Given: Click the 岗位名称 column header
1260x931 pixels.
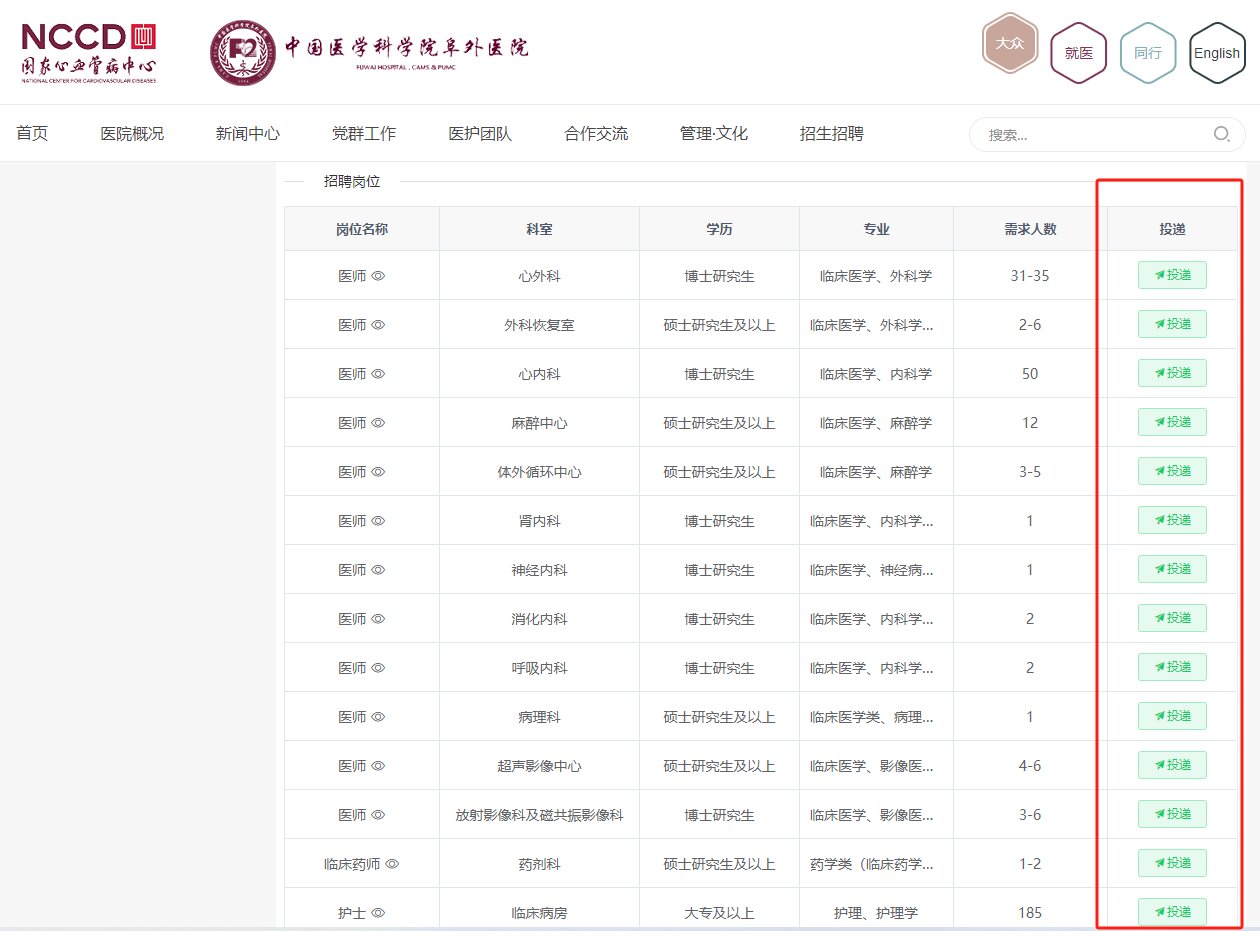Looking at the screenshot, I should click(x=362, y=229).
